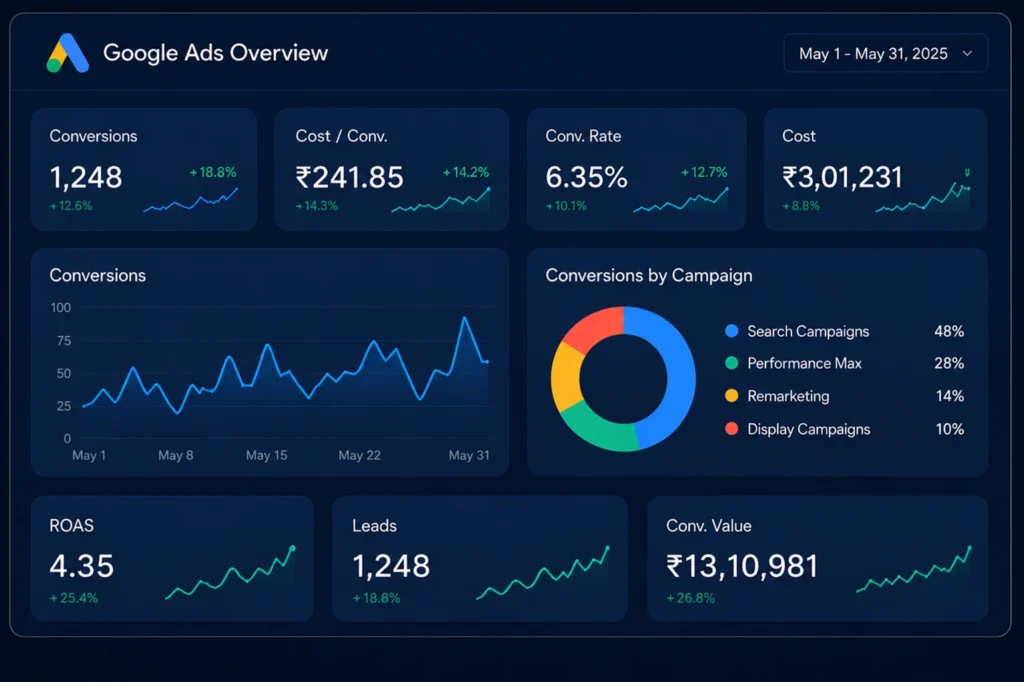The width and height of the screenshot is (1024, 682).
Task: Click the Conversions by Campaign heading
Action: (x=648, y=276)
